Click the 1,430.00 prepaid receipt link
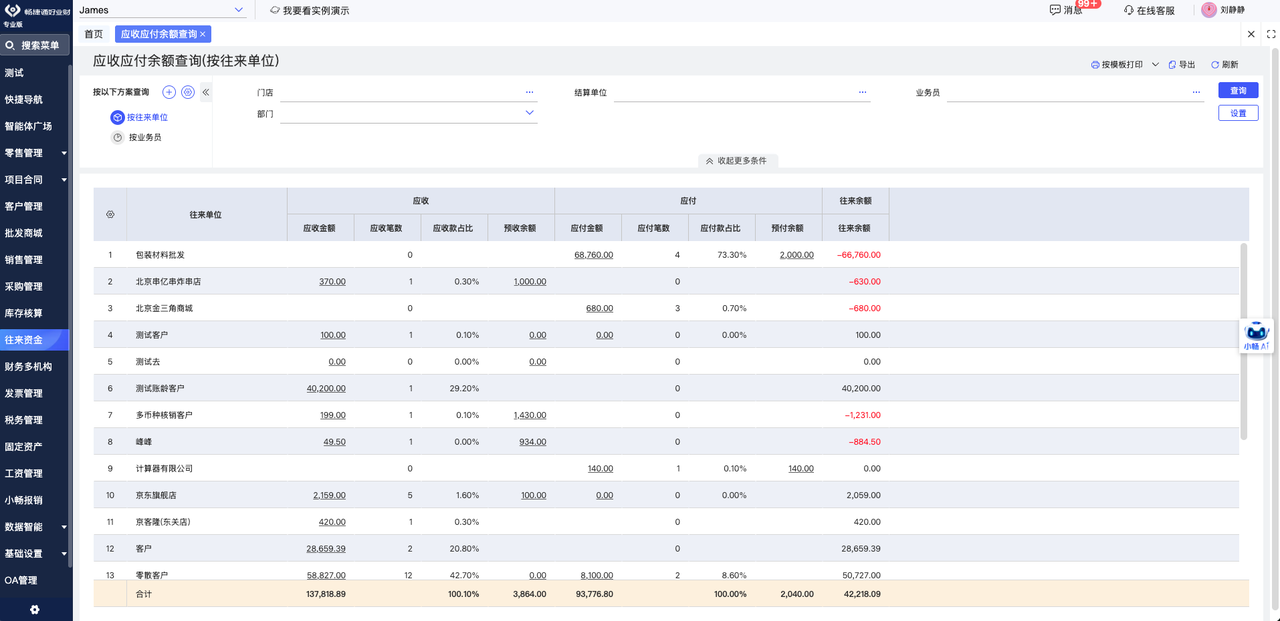Image resolution: width=1280 pixels, height=621 pixels. tap(530, 415)
